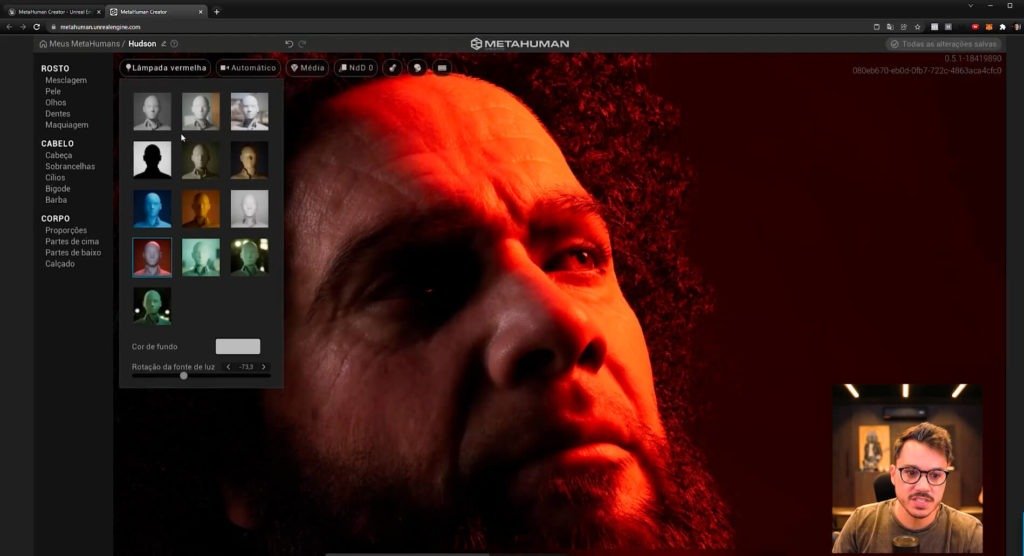Image resolution: width=1024 pixels, height=556 pixels.
Task: Select Maquiagem under Rosto
Action: 67,125
